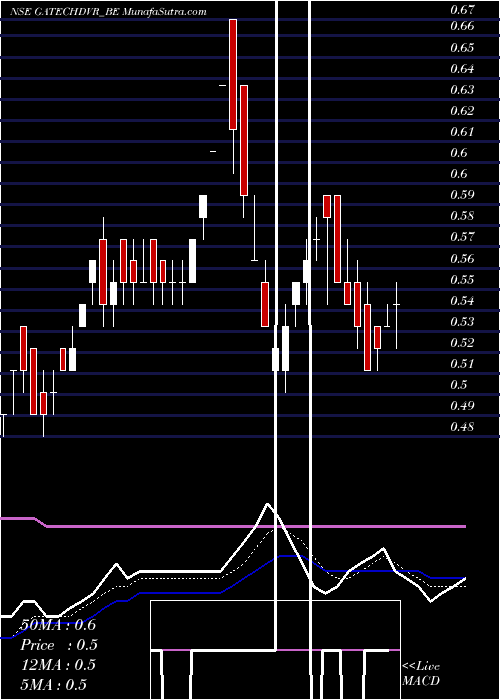
Task: Click the 0.64 price axis label
Action: [x=462, y=69]
